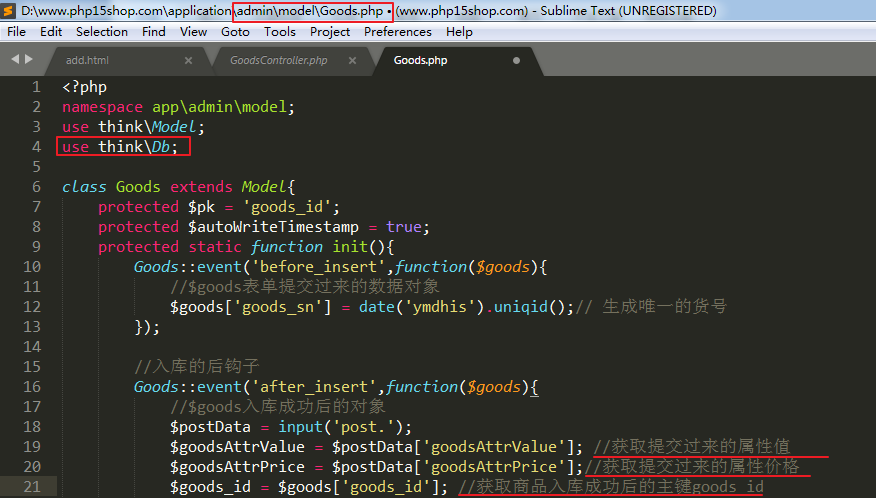The width and height of the screenshot is (876, 498).
Task: Switch to the GoodsController.php tab
Action: [278, 61]
